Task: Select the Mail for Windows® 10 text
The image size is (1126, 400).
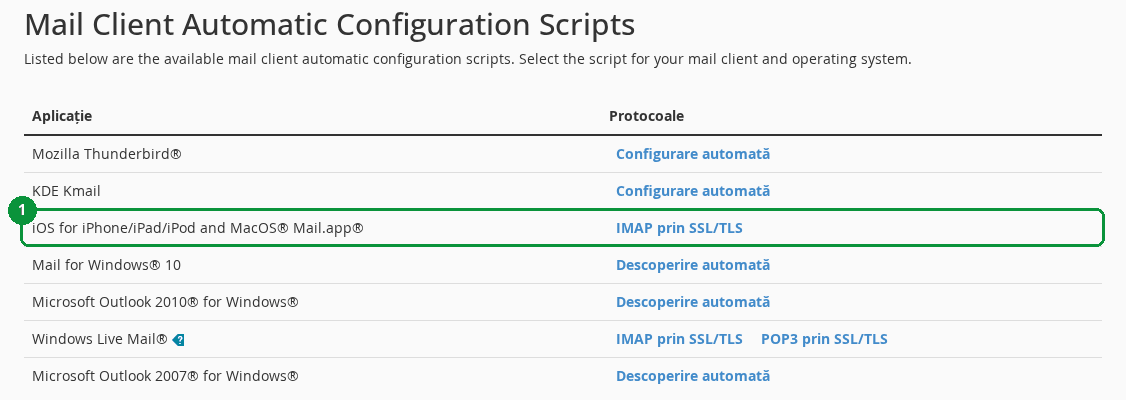Action: point(106,265)
